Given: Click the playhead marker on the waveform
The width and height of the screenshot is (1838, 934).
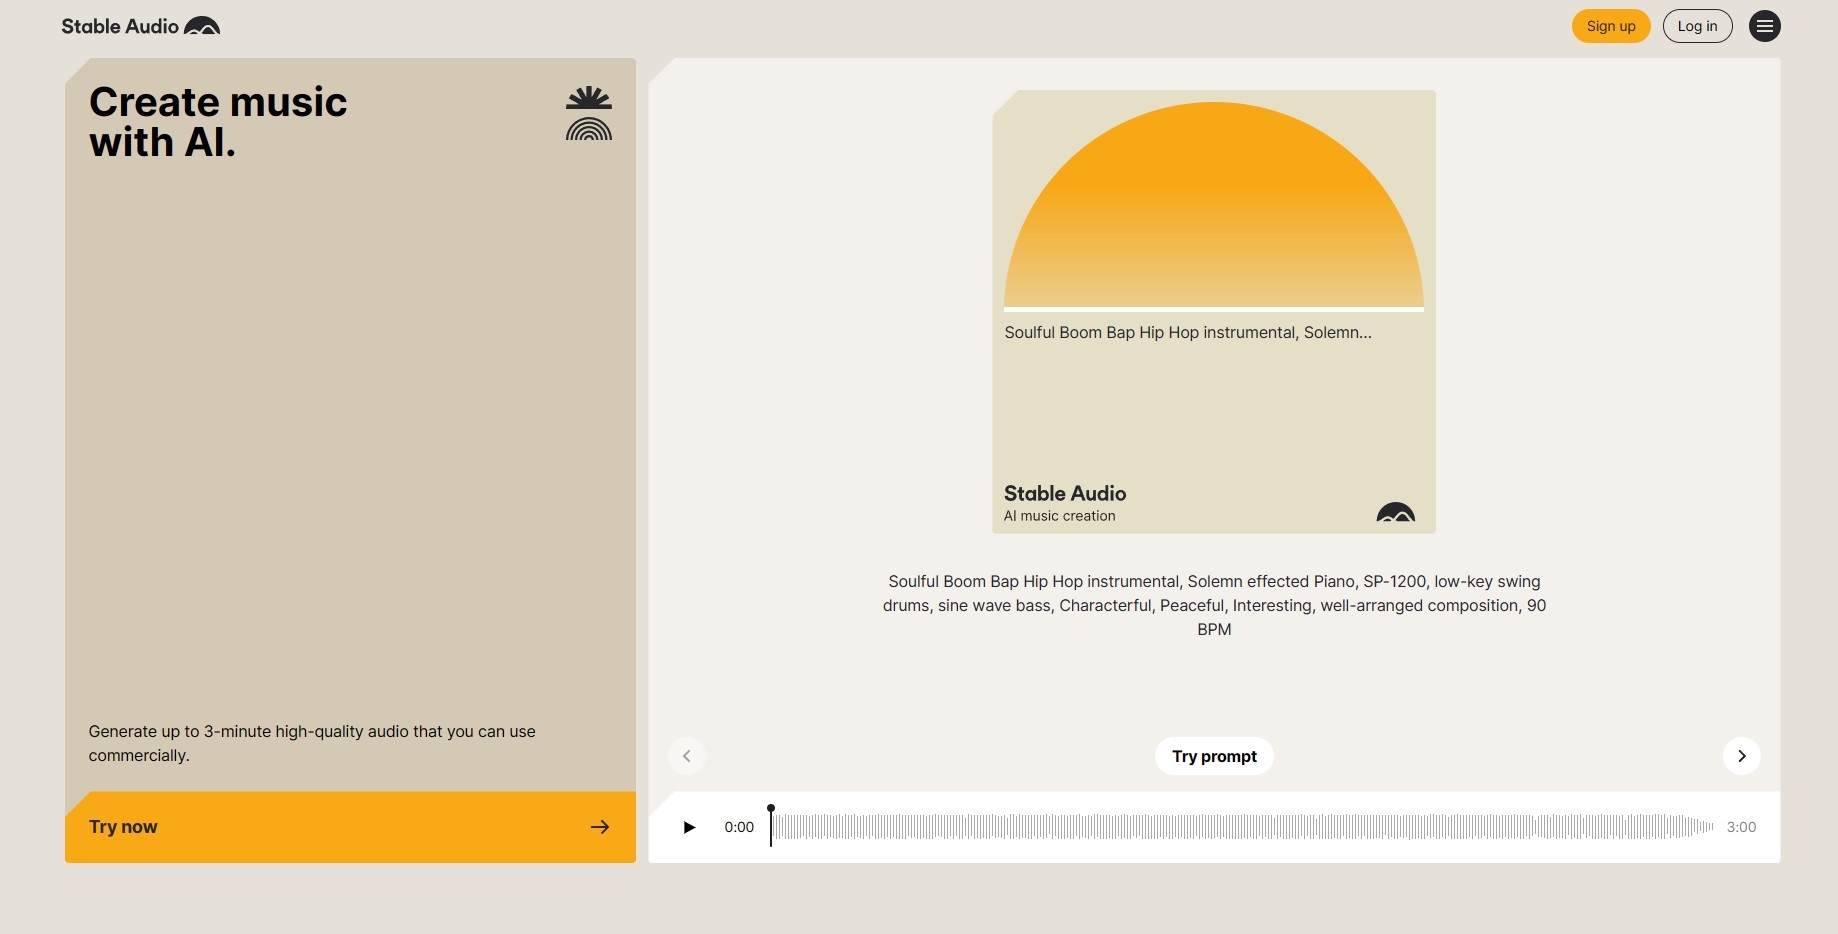Looking at the screenshot, I should coord(770,825).
